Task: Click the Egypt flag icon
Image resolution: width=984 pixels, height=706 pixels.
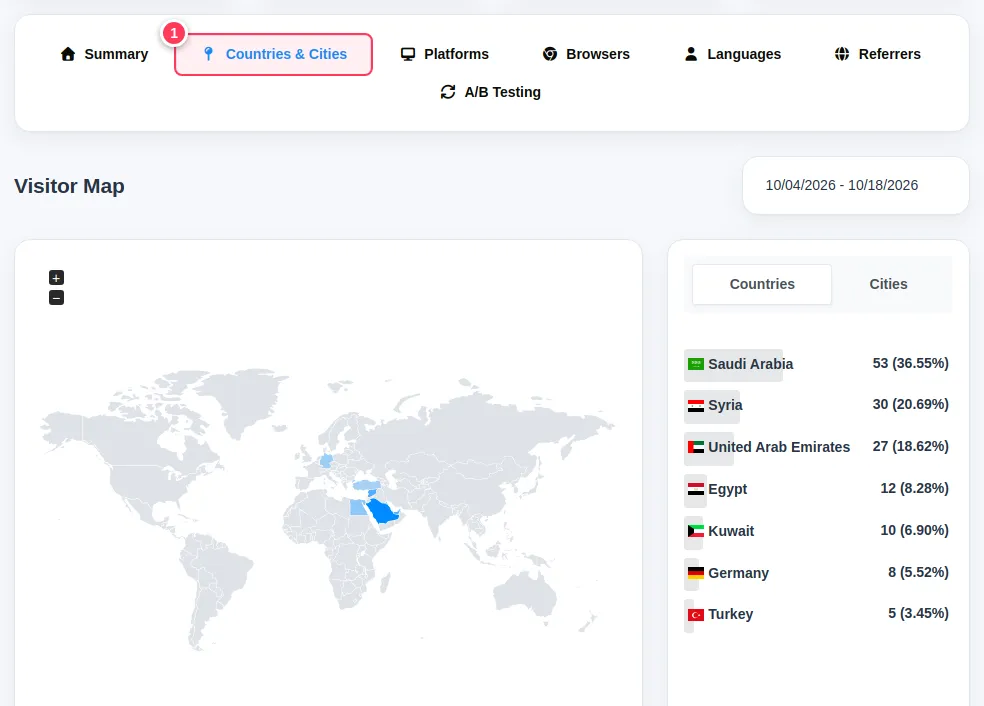Action: coord(696,489)
